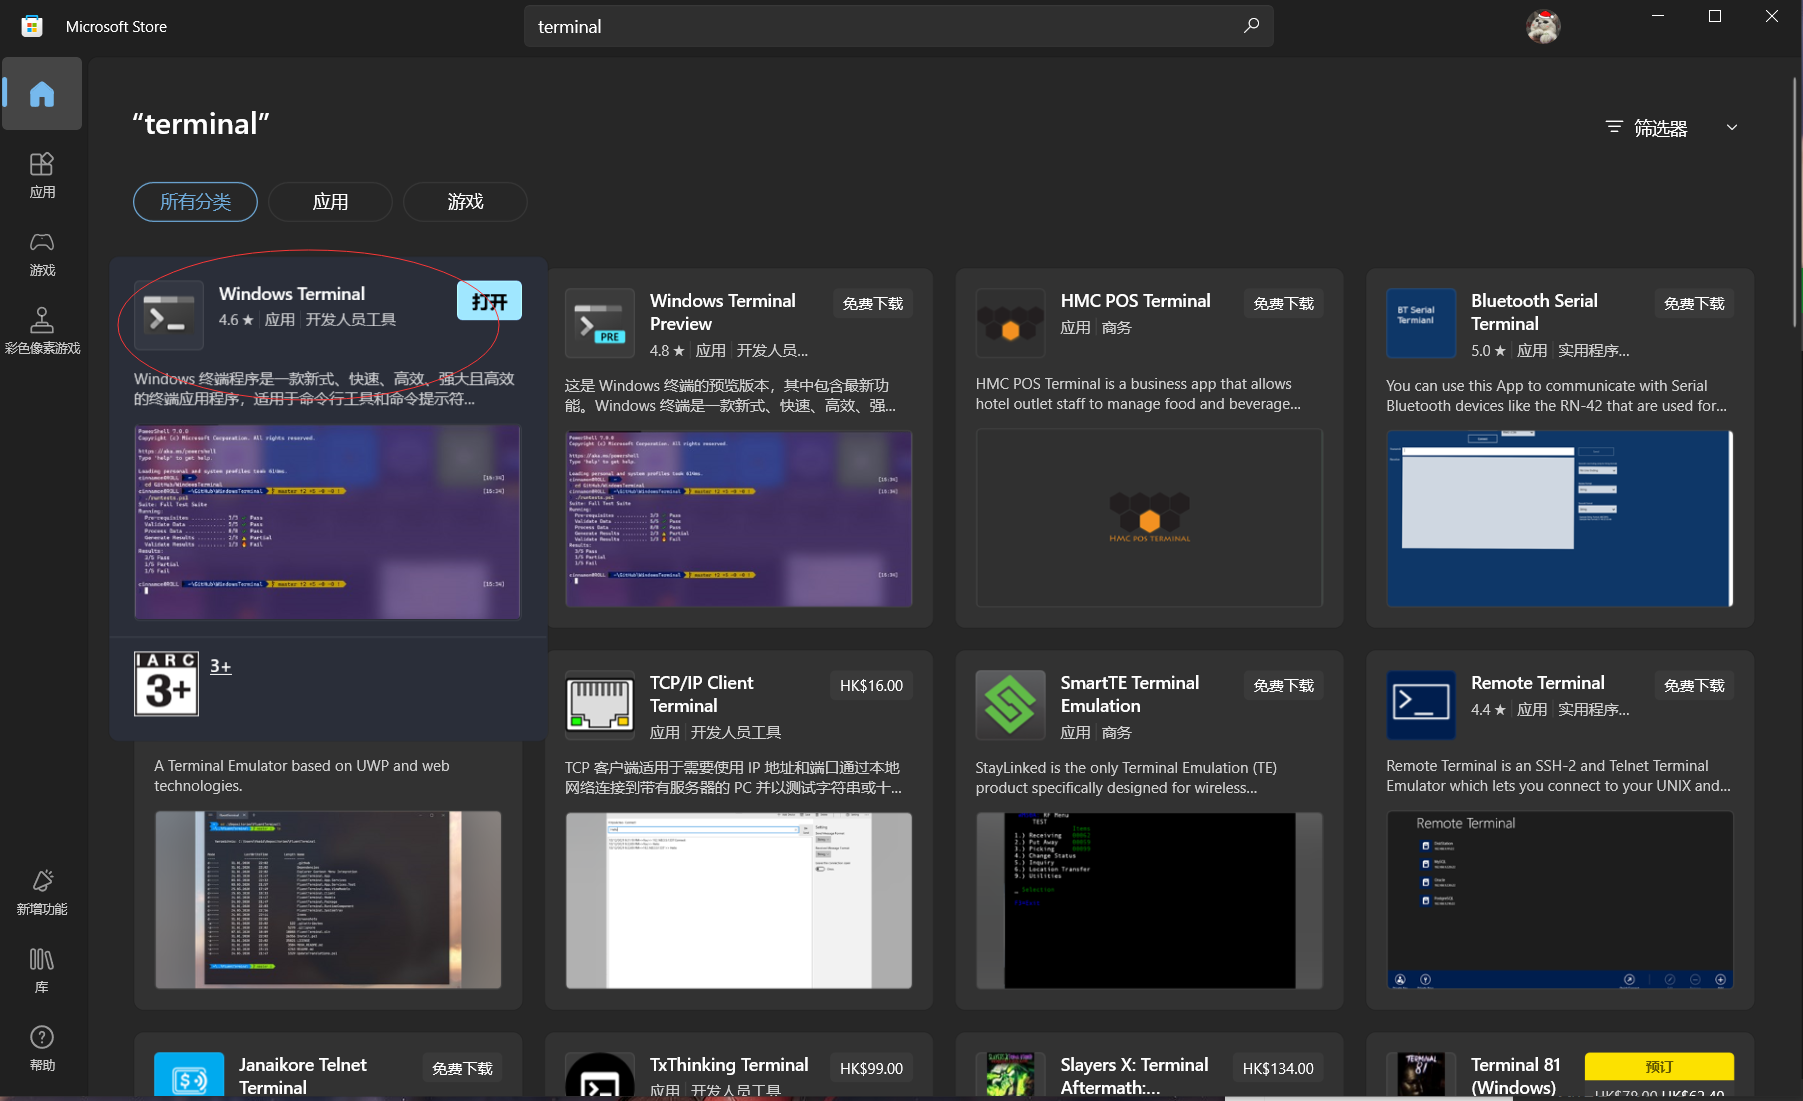Click the Microsoft Store logo
This screenshot has height=1101, width=1803.
click(x=32, y=25)
